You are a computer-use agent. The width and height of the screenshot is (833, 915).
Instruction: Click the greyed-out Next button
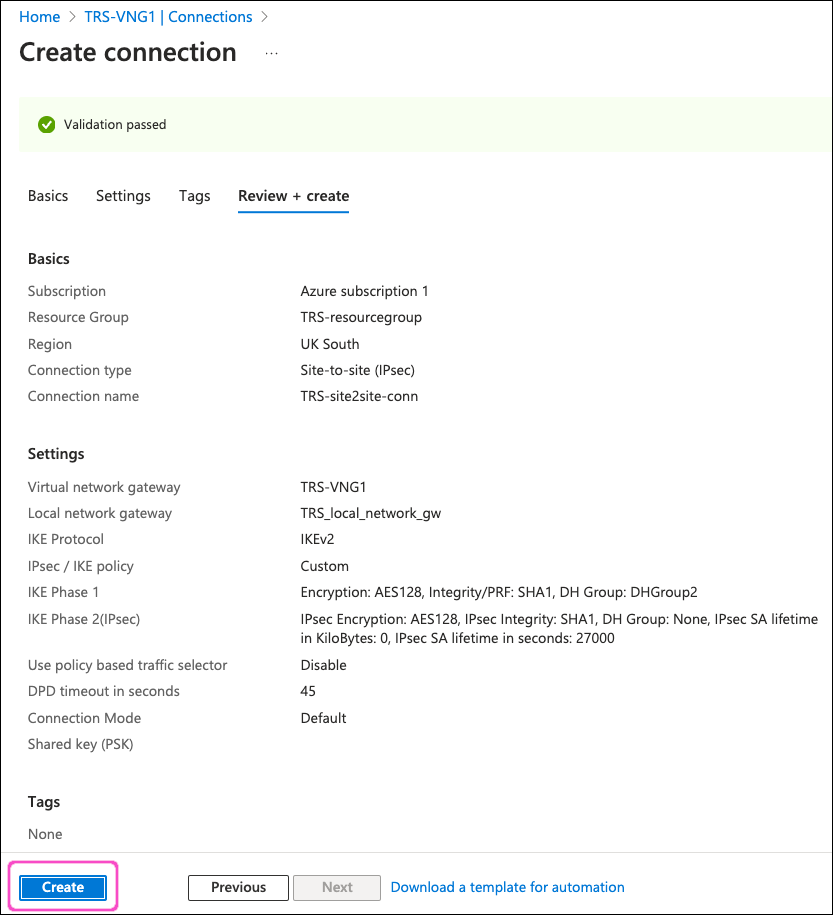[x=337, y=887]
